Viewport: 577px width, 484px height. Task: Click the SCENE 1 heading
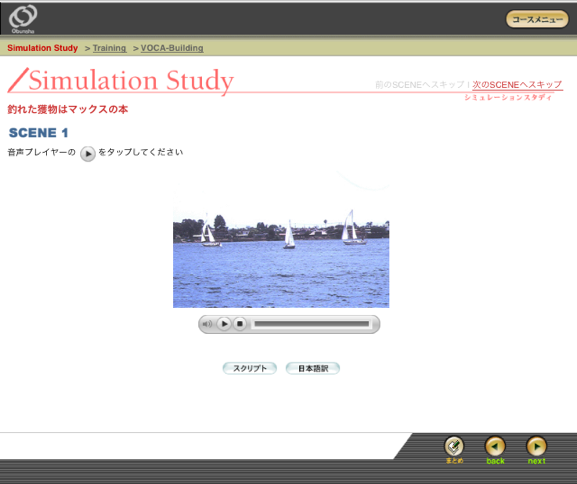(x=39, y=133)
